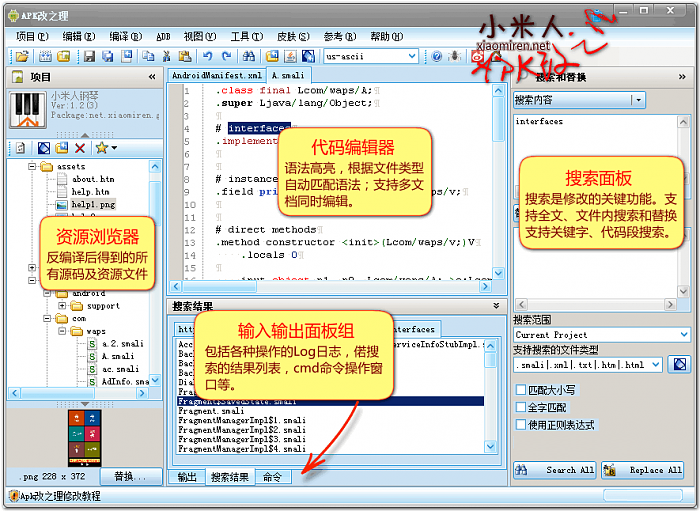Image resolution: width=700 pixels, height=511 pixels.
Task: Enable the 全字匹配 checkbox
Action: [521, 407]
